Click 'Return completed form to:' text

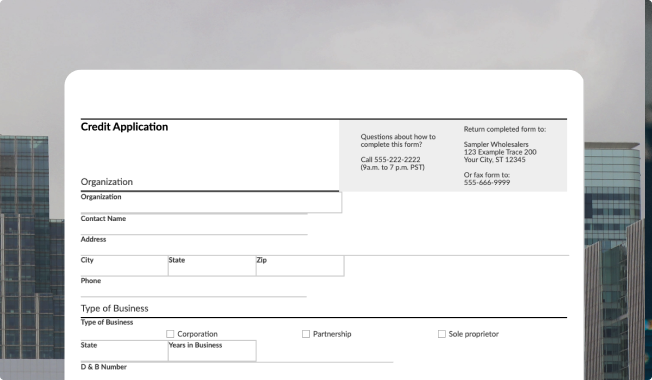[505, 129]
